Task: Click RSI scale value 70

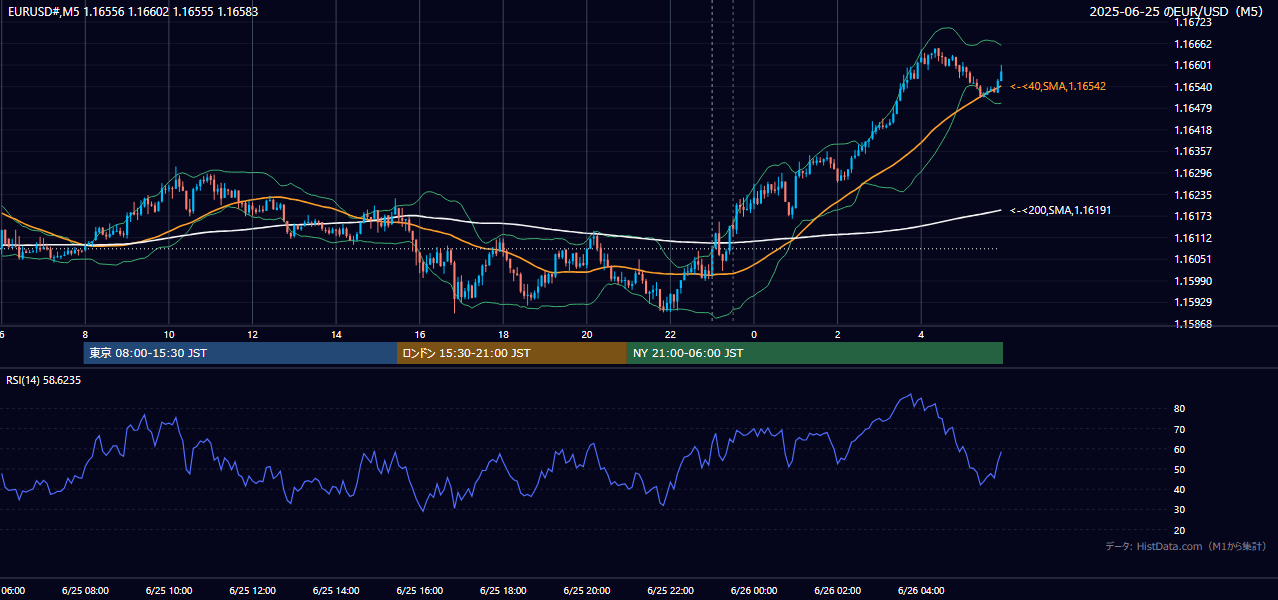Action: click(1180, 430)
